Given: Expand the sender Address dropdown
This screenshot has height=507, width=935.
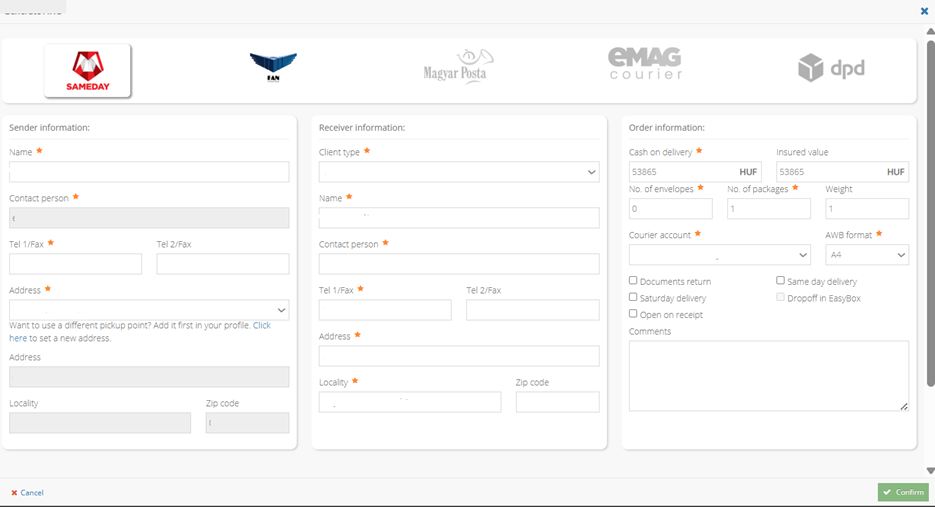Looking at the screenshot, I should (x=149, y=310).
